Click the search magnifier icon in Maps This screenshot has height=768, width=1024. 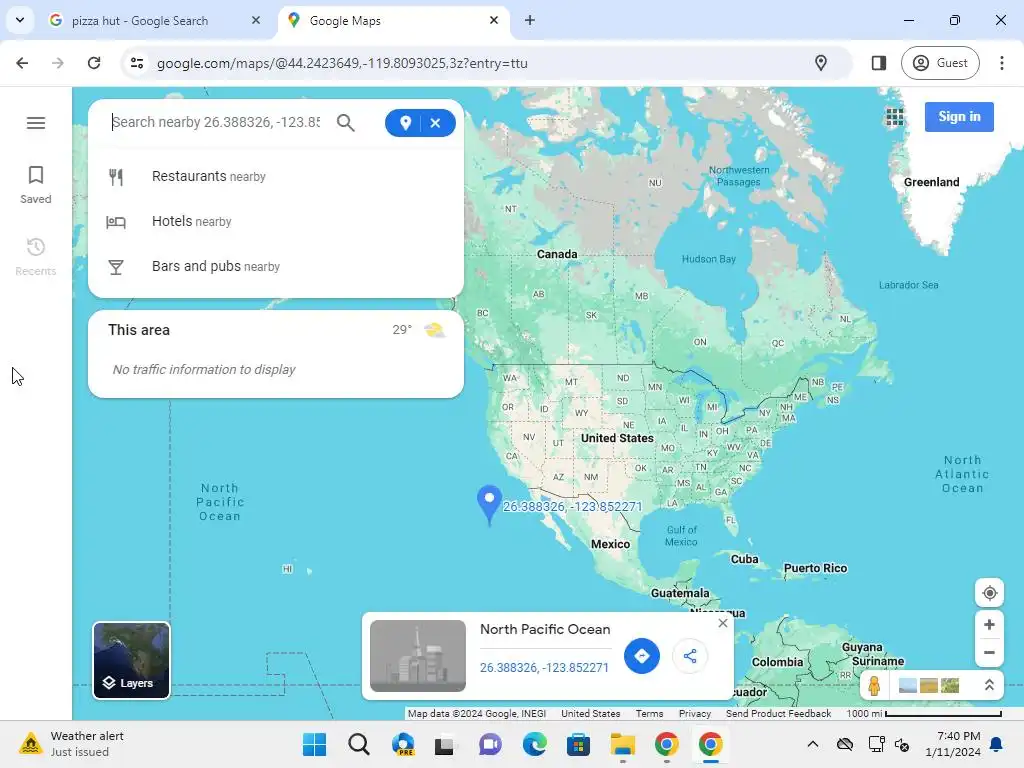(x=345, y=123)
